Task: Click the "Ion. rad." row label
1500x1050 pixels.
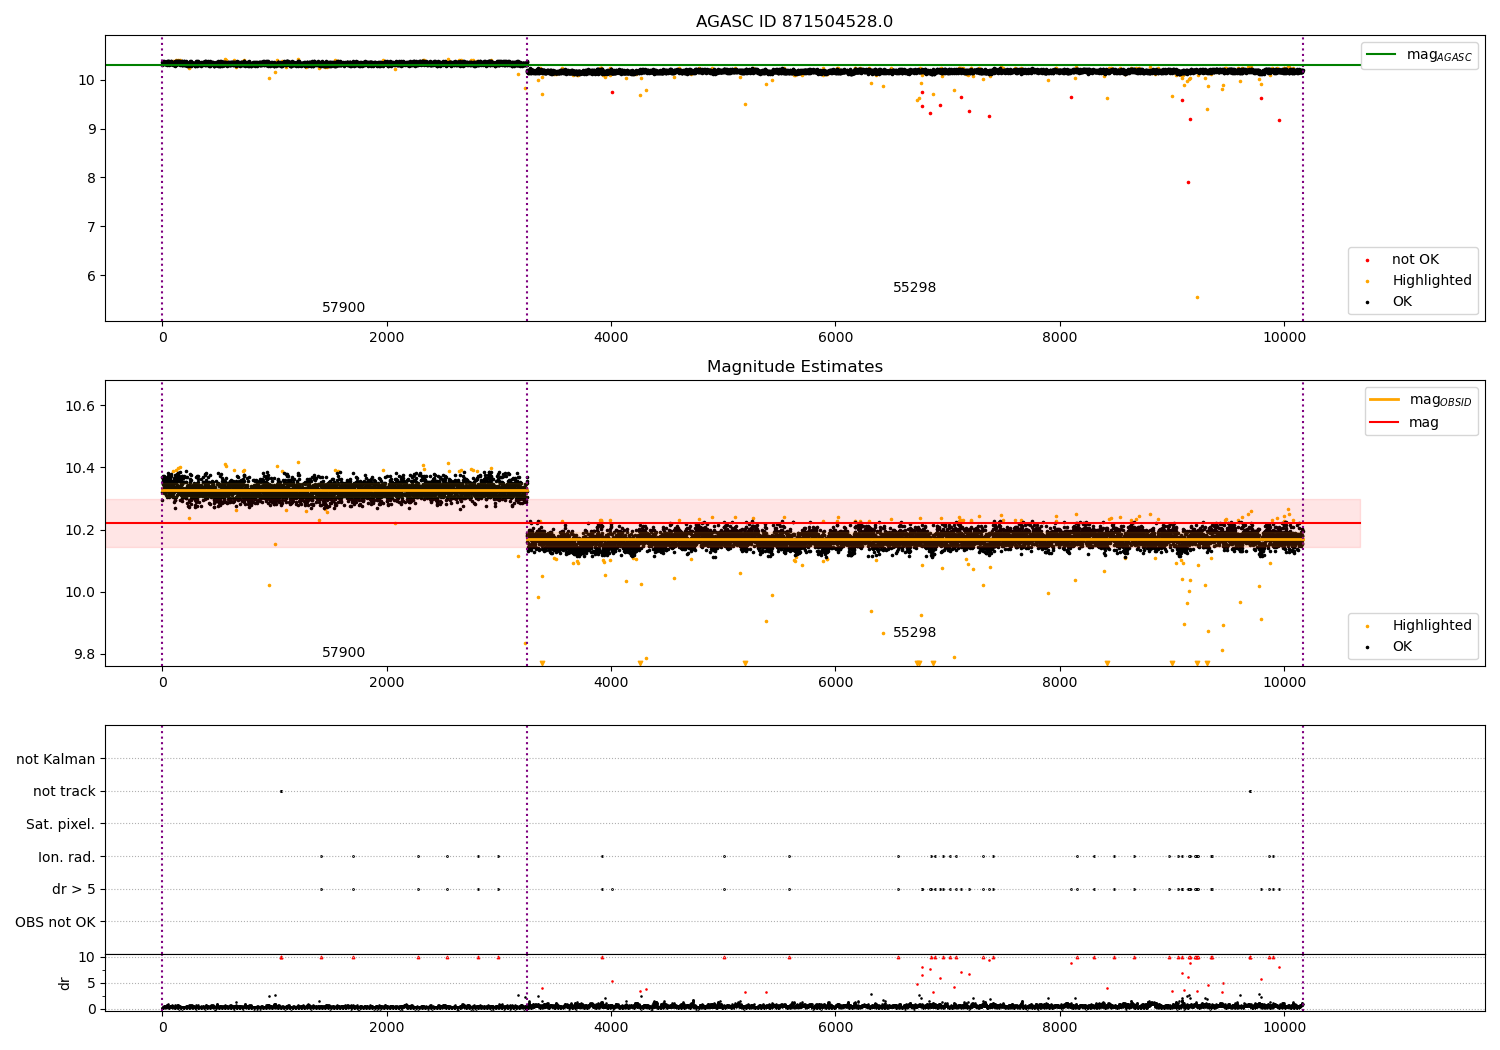Action: pos(67,857)
